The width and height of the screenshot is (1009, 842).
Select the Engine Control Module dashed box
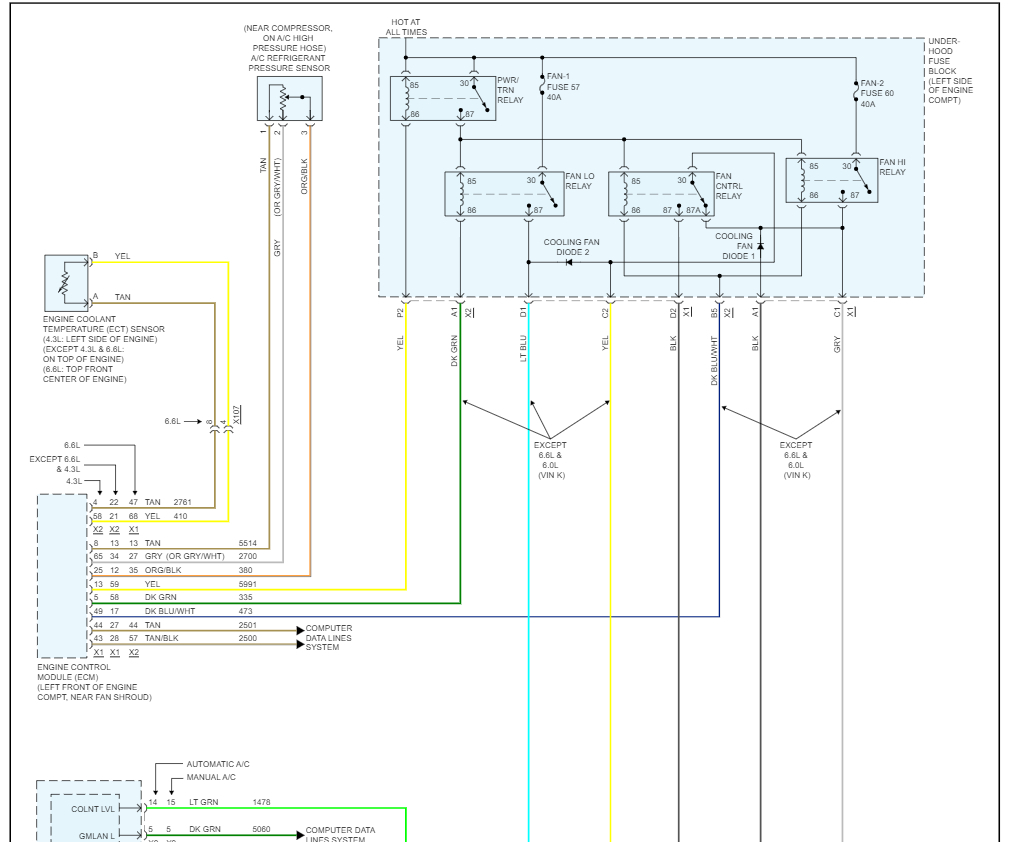[62, 576]
